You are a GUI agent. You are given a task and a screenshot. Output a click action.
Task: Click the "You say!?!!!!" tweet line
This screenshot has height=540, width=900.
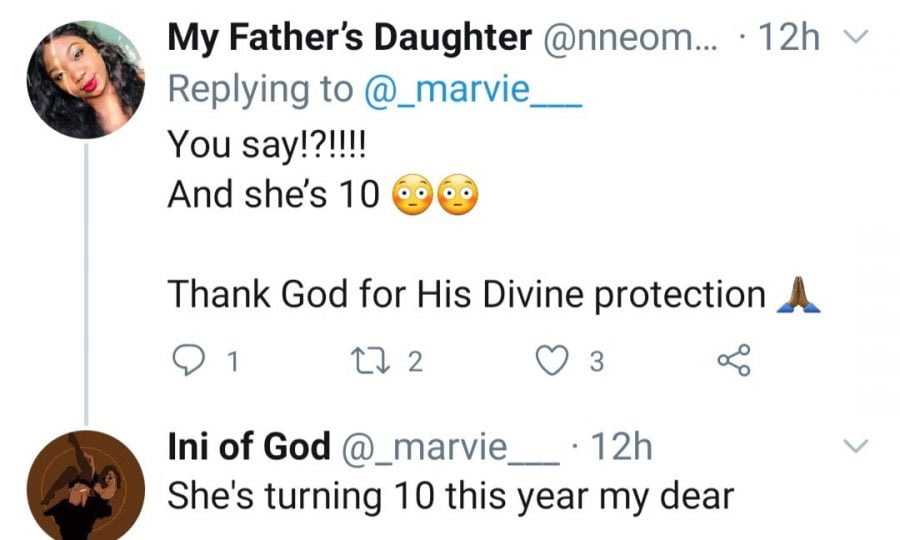267,143
